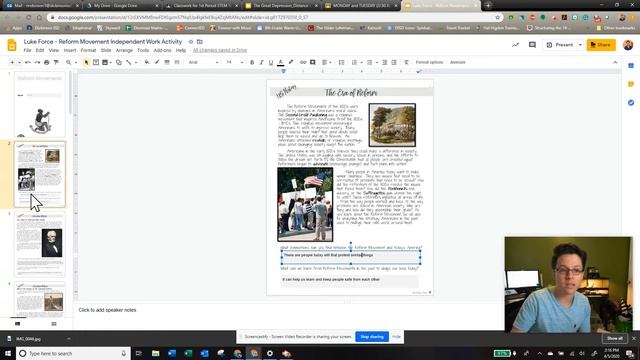Open the shape tool

tap(119, 62)
